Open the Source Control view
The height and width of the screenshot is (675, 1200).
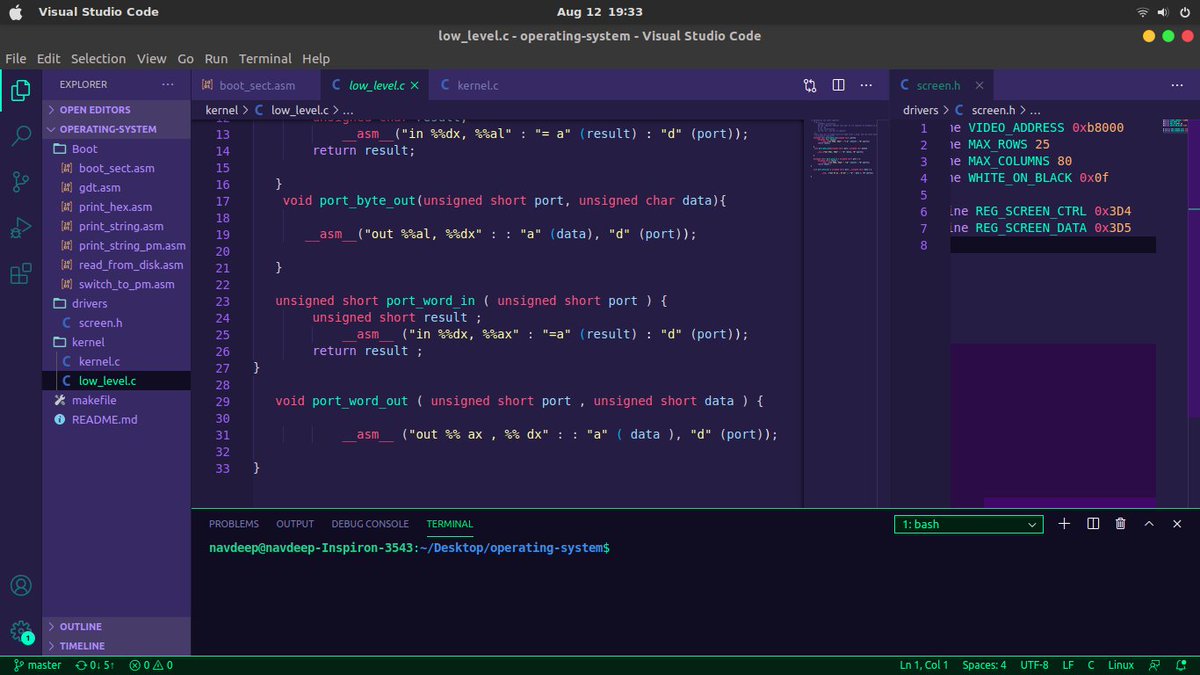coord(21,182)
